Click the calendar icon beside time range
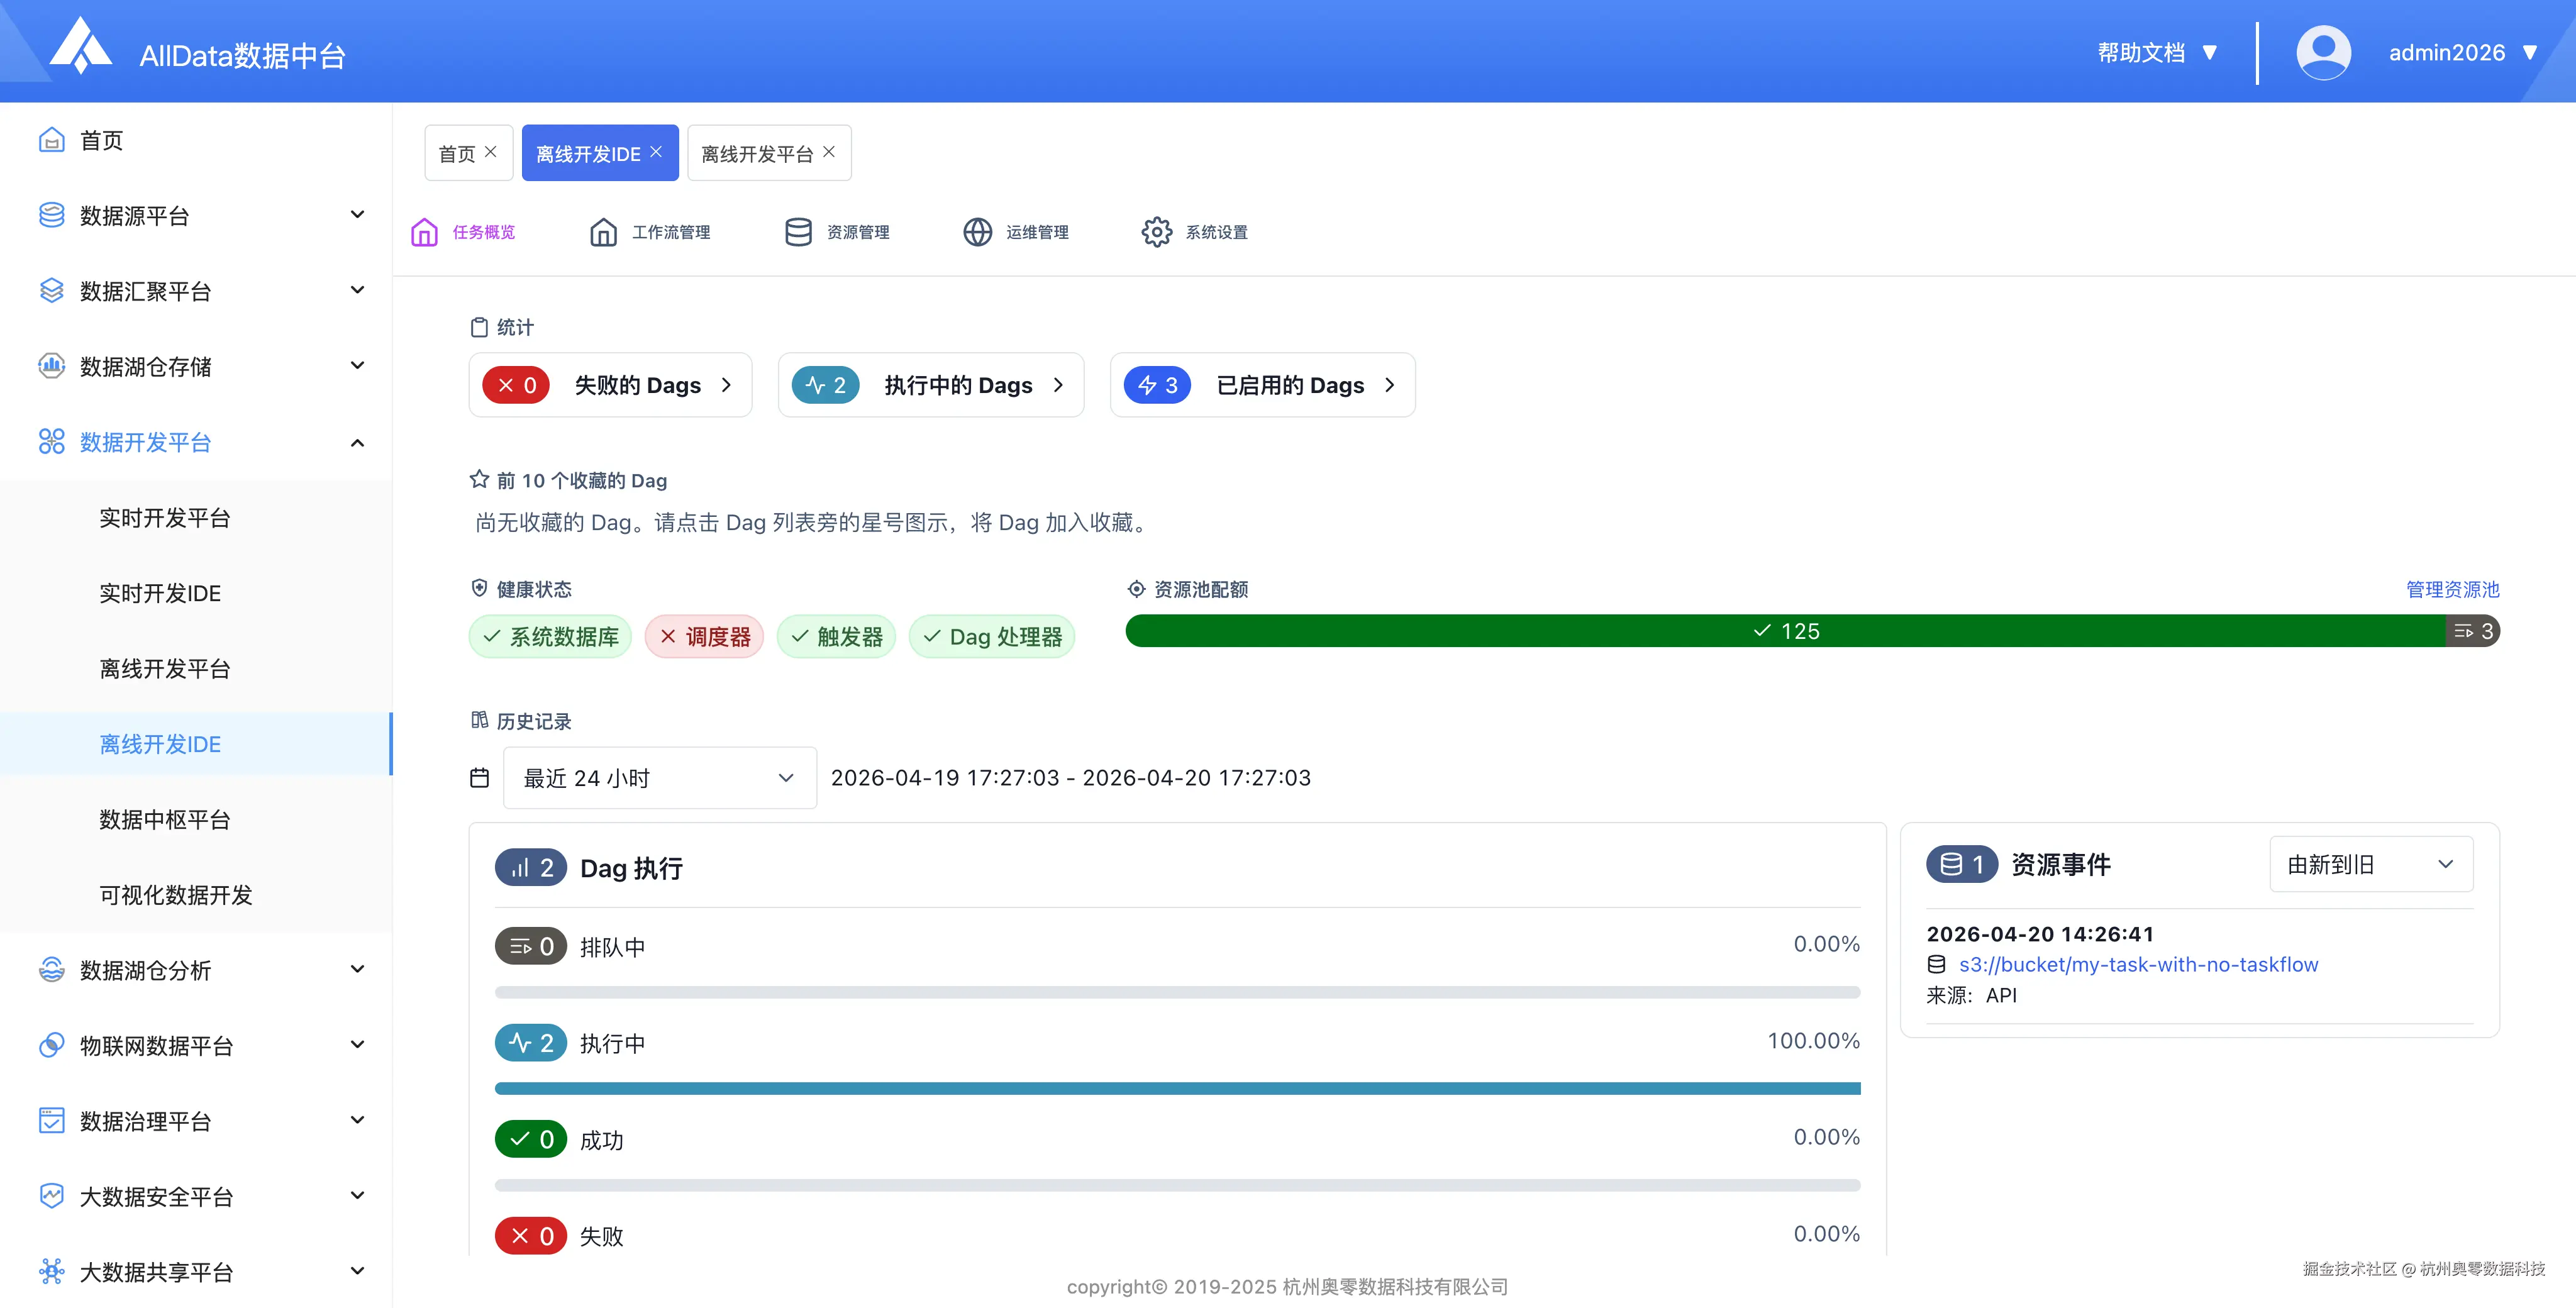Screen dimensions: 2576x1308 point(480,778)
